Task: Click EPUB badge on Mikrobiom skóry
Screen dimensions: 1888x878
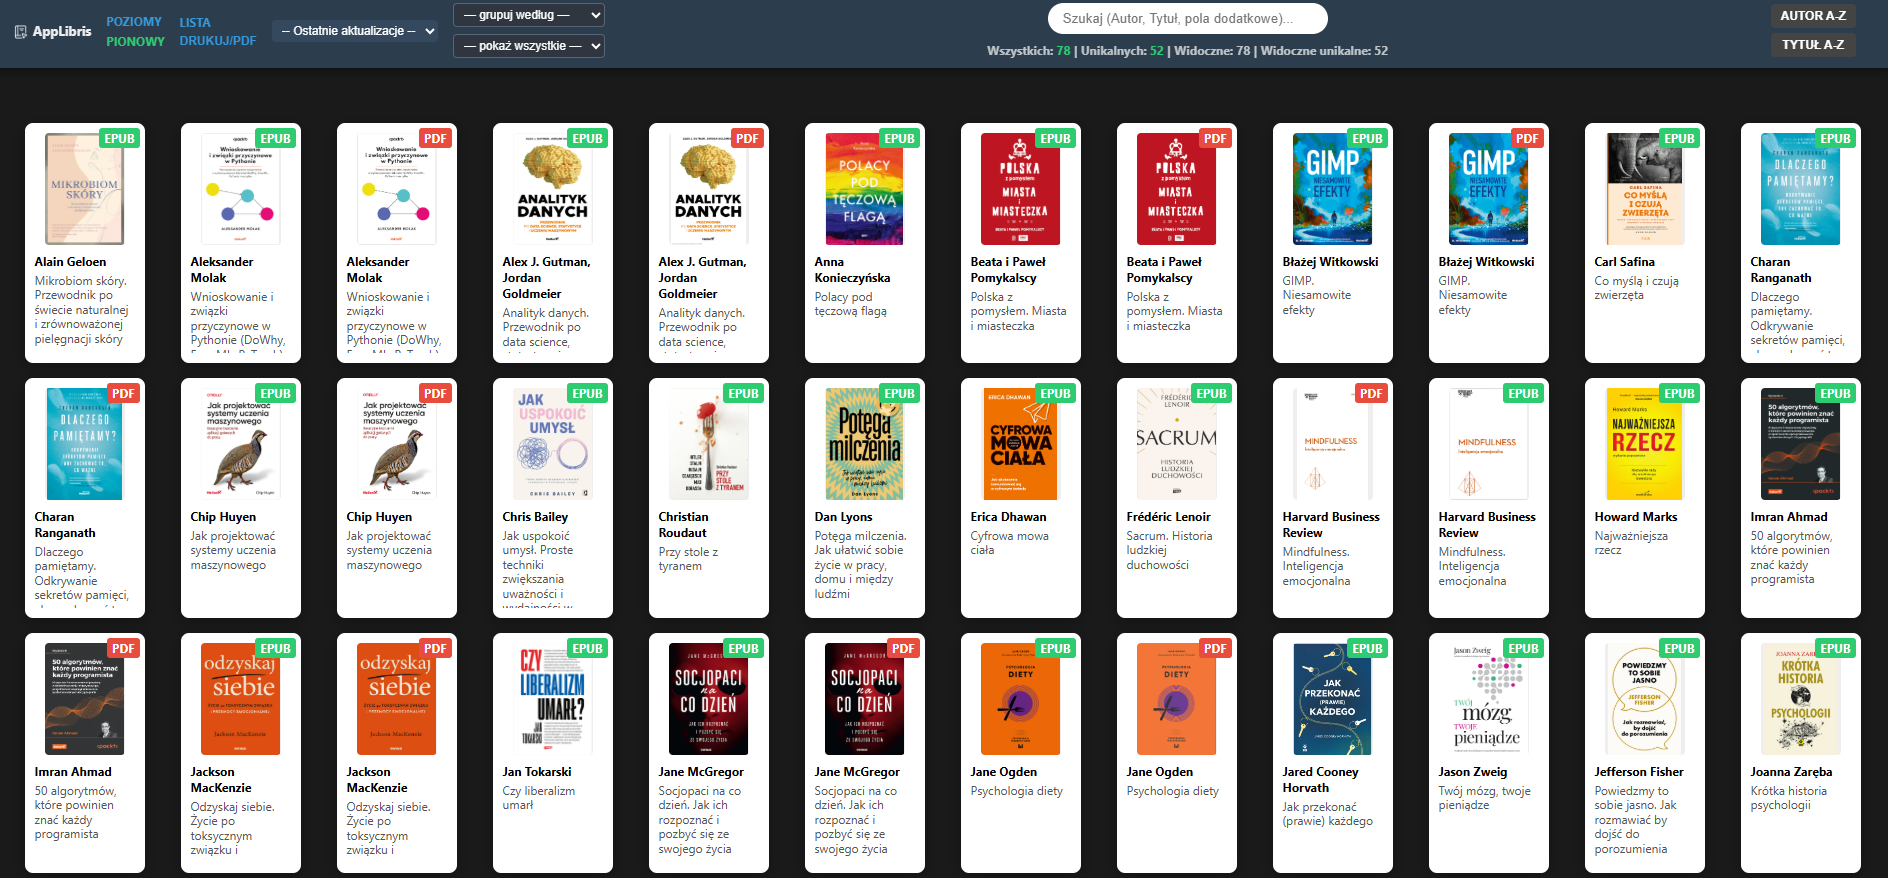Action: (119, 139)
